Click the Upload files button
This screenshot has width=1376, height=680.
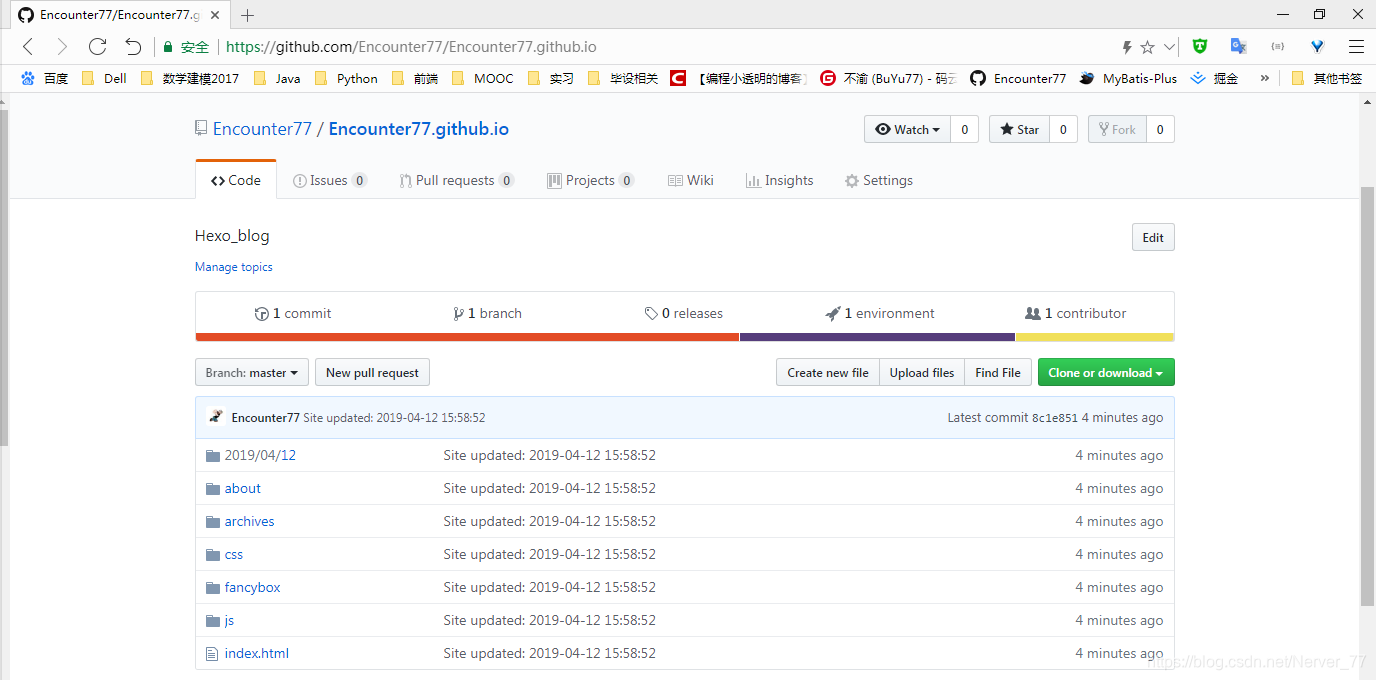[x=922, y=372]
